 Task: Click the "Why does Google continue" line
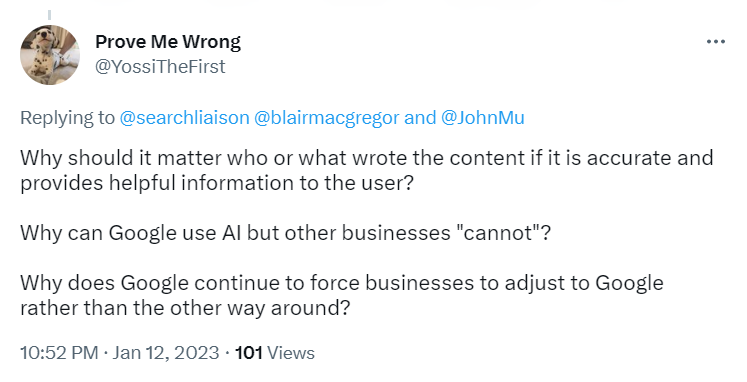[342, 283]
